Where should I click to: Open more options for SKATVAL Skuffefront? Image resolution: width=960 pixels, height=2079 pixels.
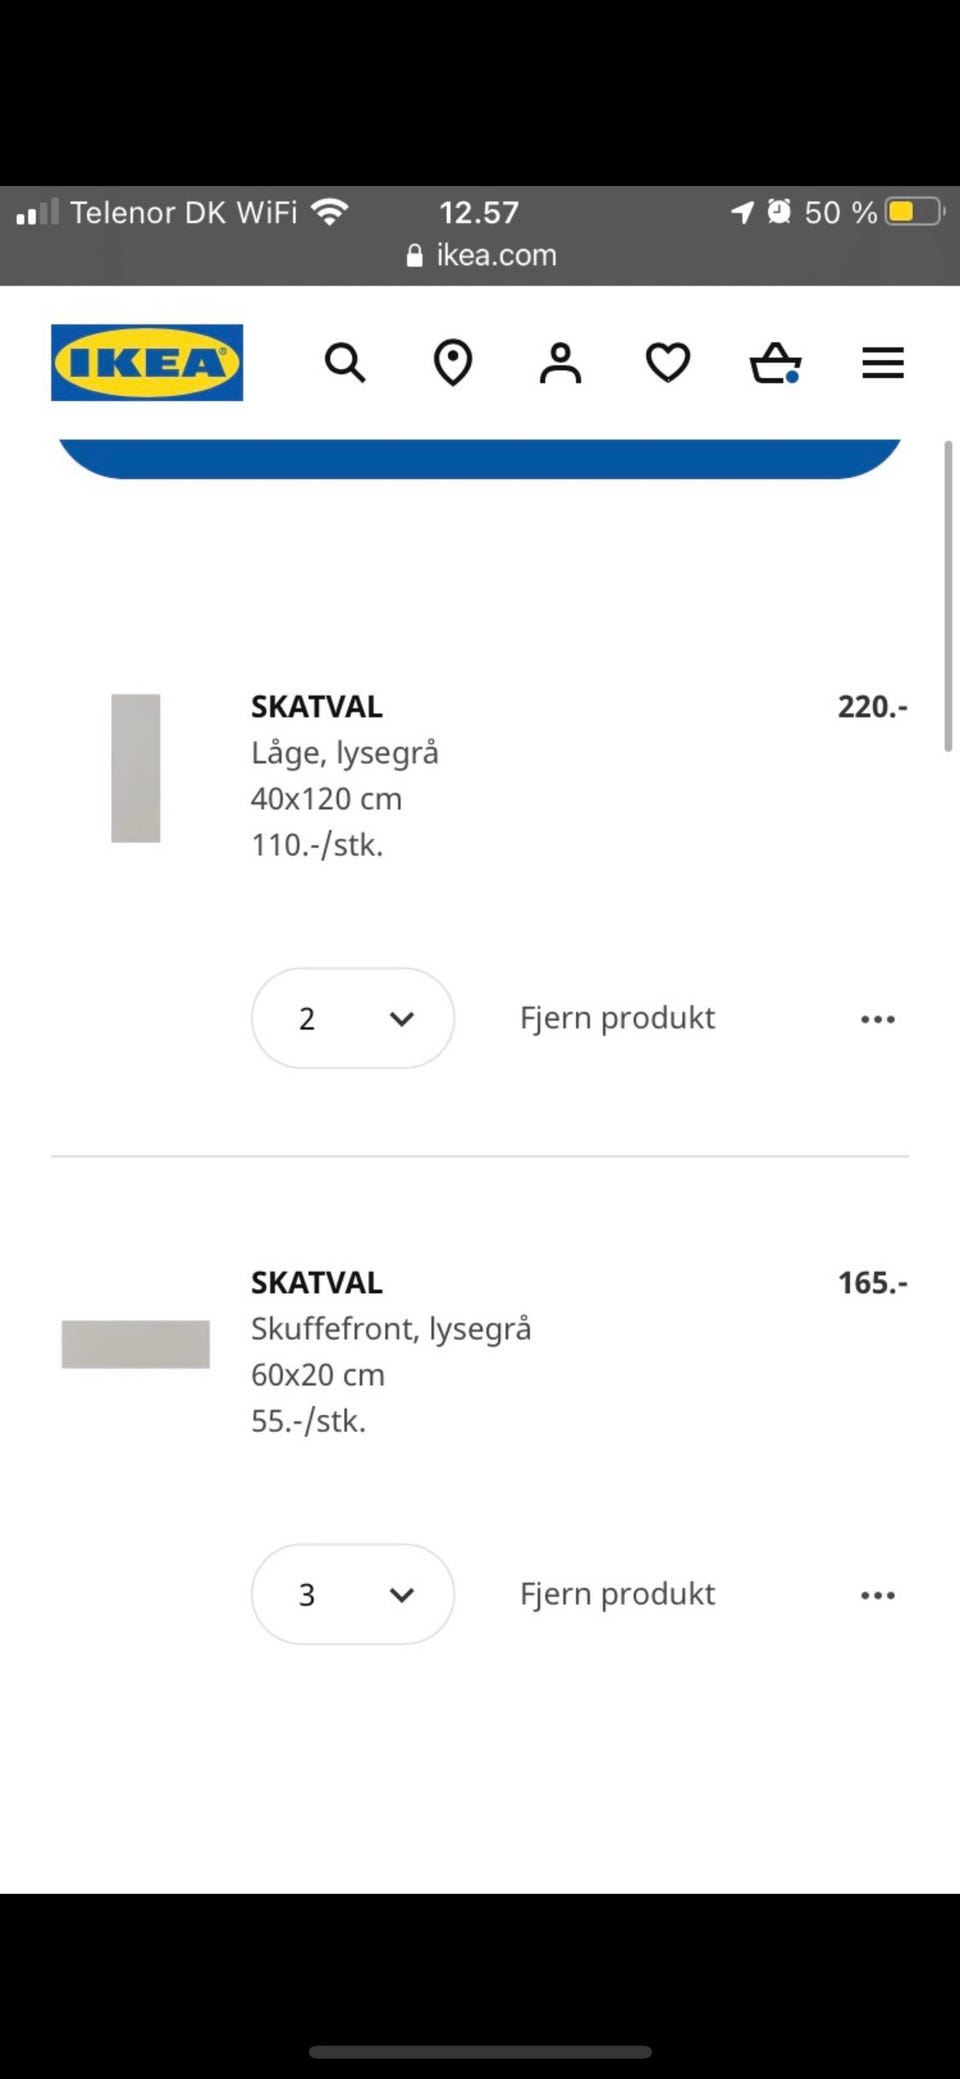[x=878, y=1595]
